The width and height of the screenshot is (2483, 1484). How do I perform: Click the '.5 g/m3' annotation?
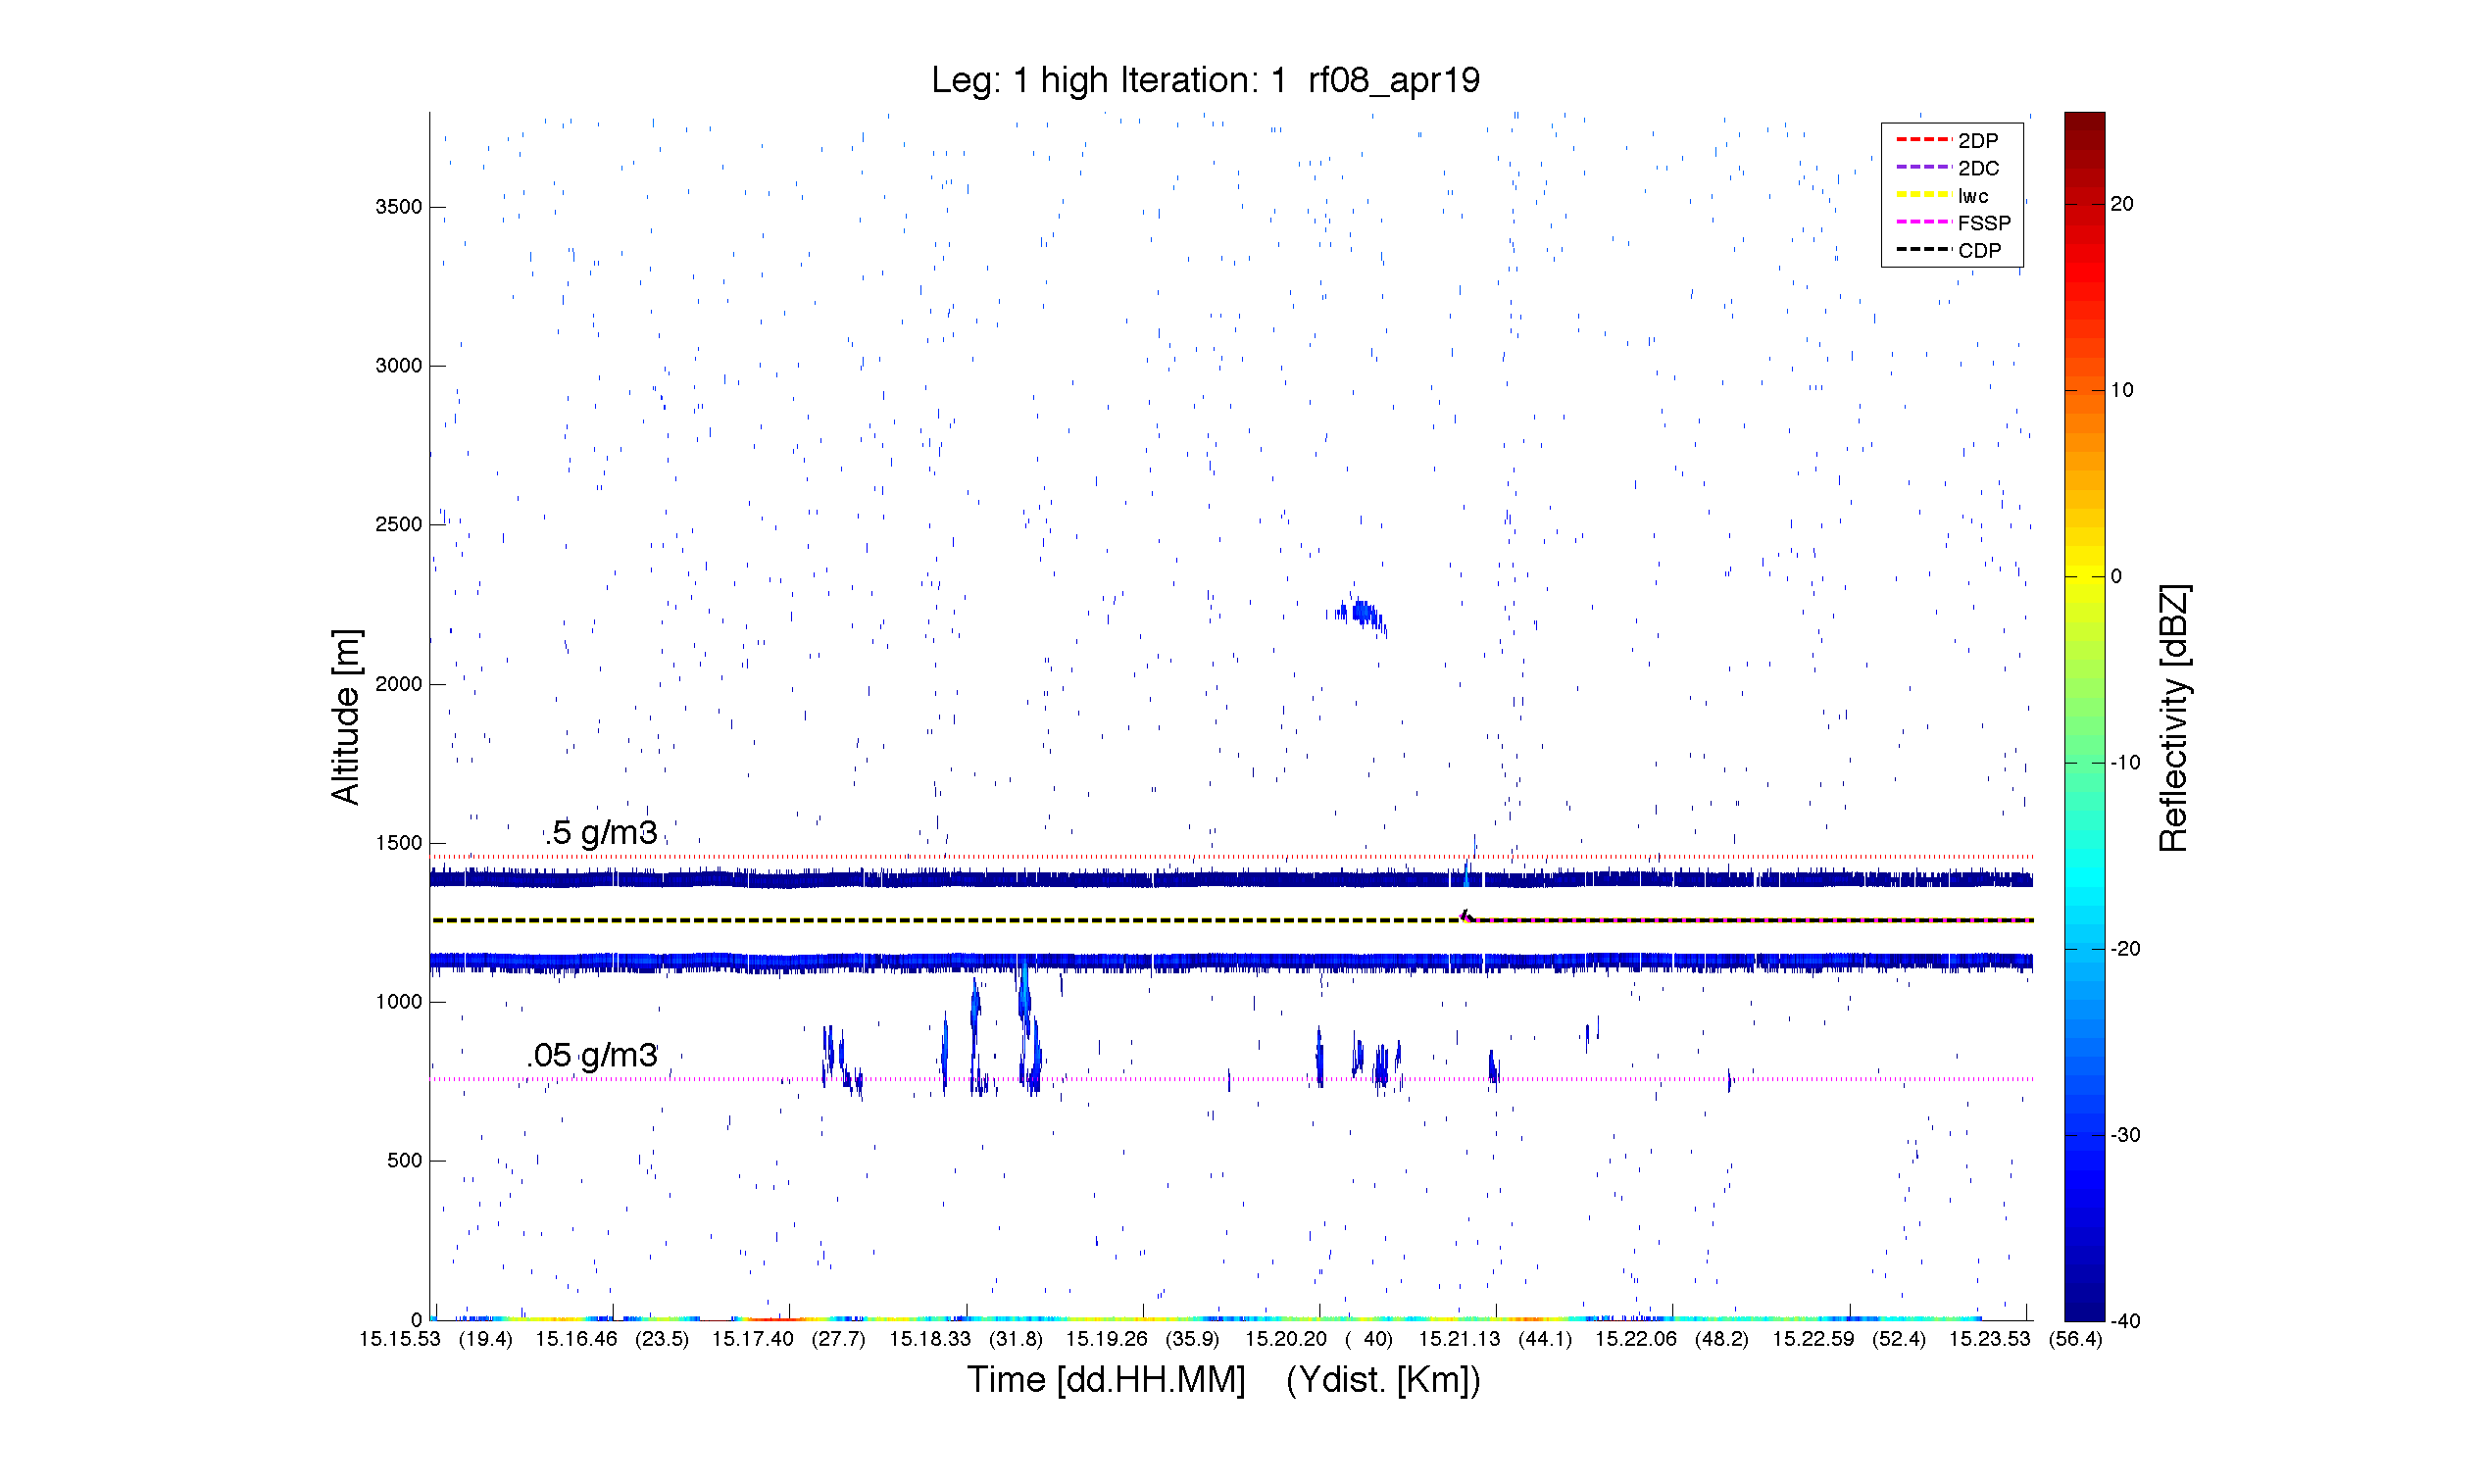click(601, 832)
